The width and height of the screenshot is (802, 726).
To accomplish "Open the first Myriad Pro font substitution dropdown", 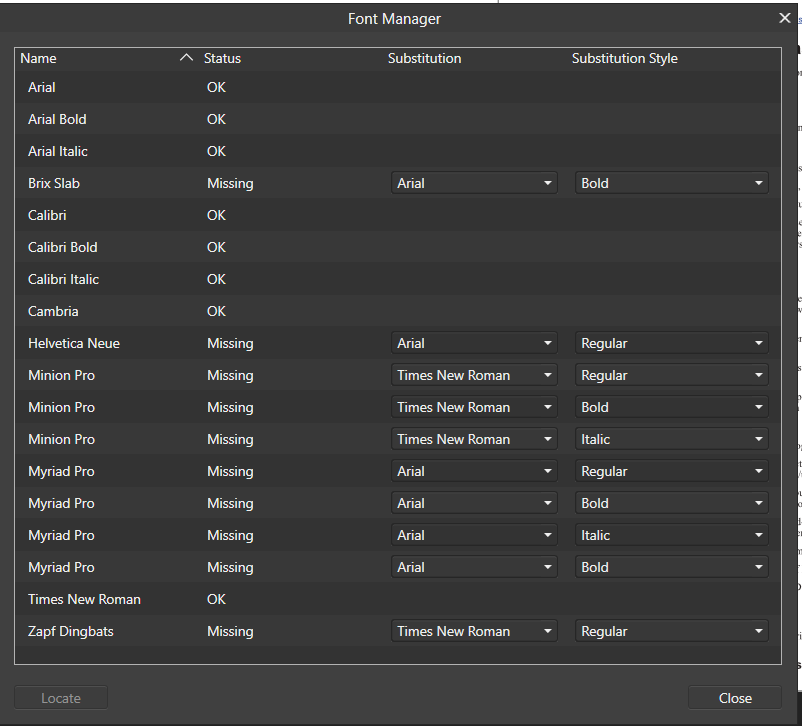I will coord(474,471).
